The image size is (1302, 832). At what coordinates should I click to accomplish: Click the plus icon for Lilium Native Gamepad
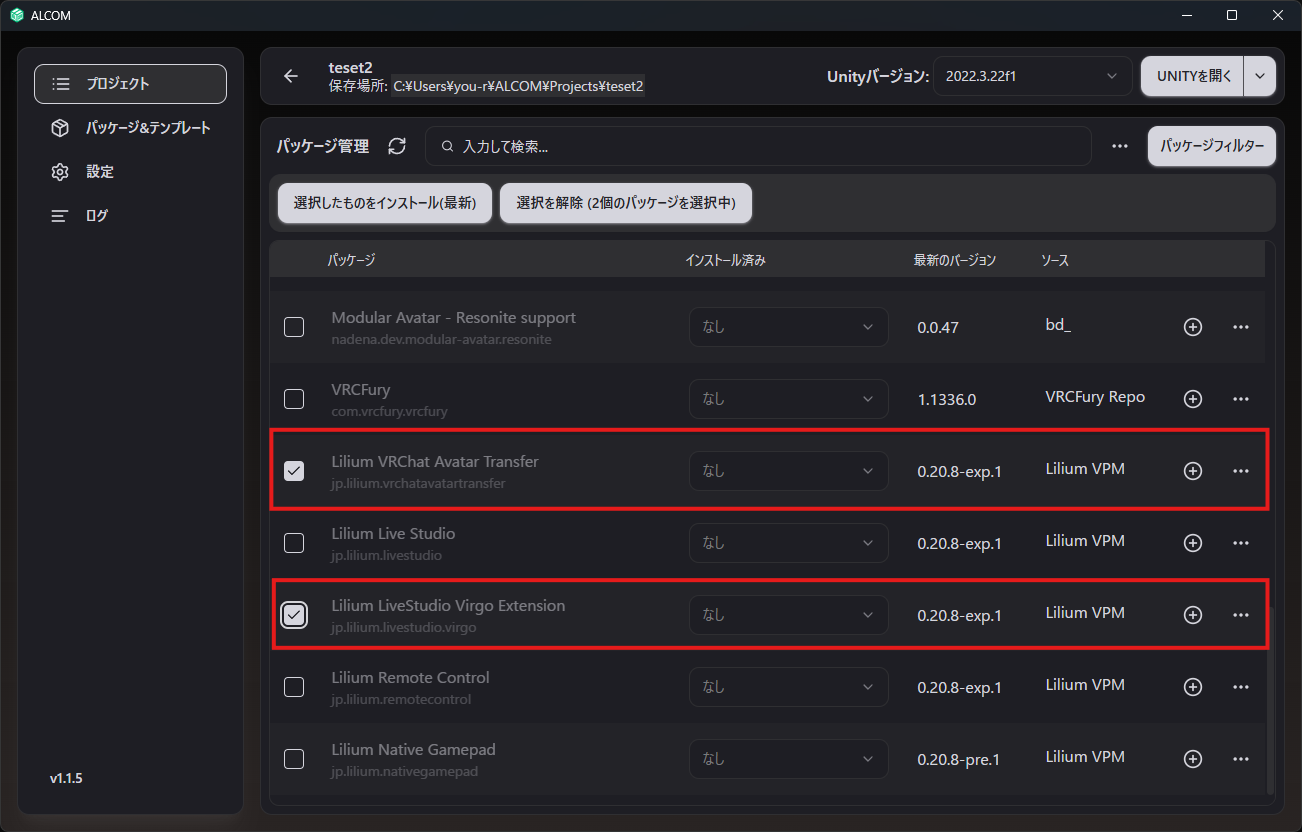(1193, 759)
